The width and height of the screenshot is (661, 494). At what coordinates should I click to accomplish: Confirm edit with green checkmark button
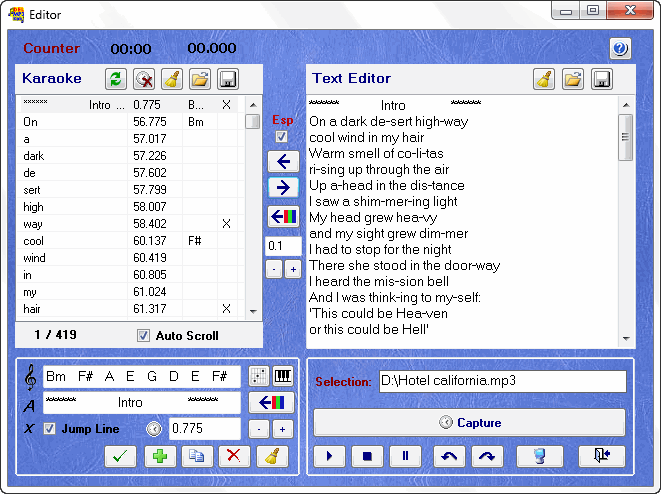(x=120, y=456)
